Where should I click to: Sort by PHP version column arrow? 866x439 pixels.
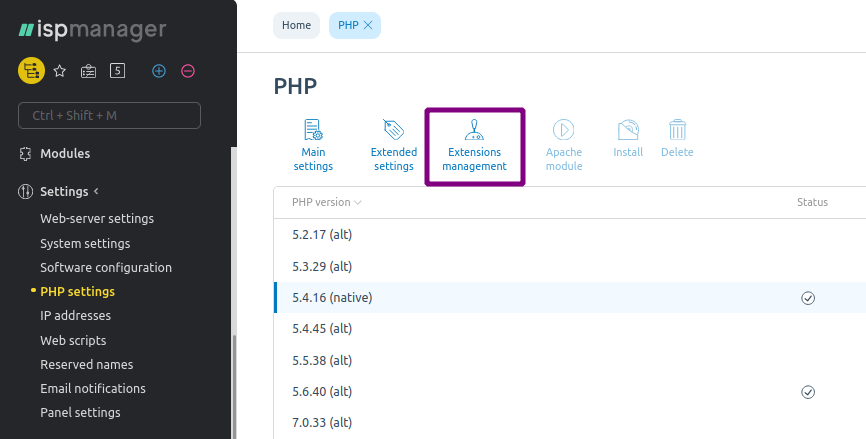(x=358, y=203)
